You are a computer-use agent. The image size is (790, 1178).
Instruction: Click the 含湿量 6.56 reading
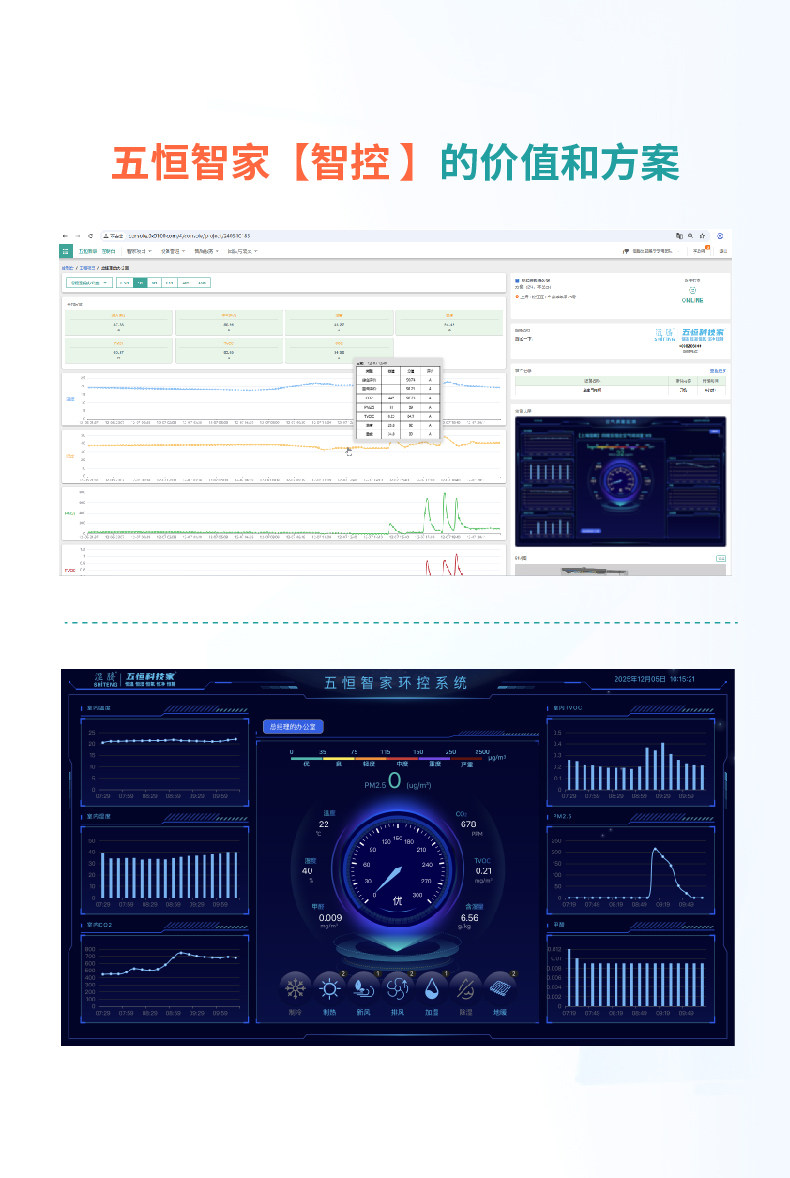pyautogui.click(x=471, y=917)
